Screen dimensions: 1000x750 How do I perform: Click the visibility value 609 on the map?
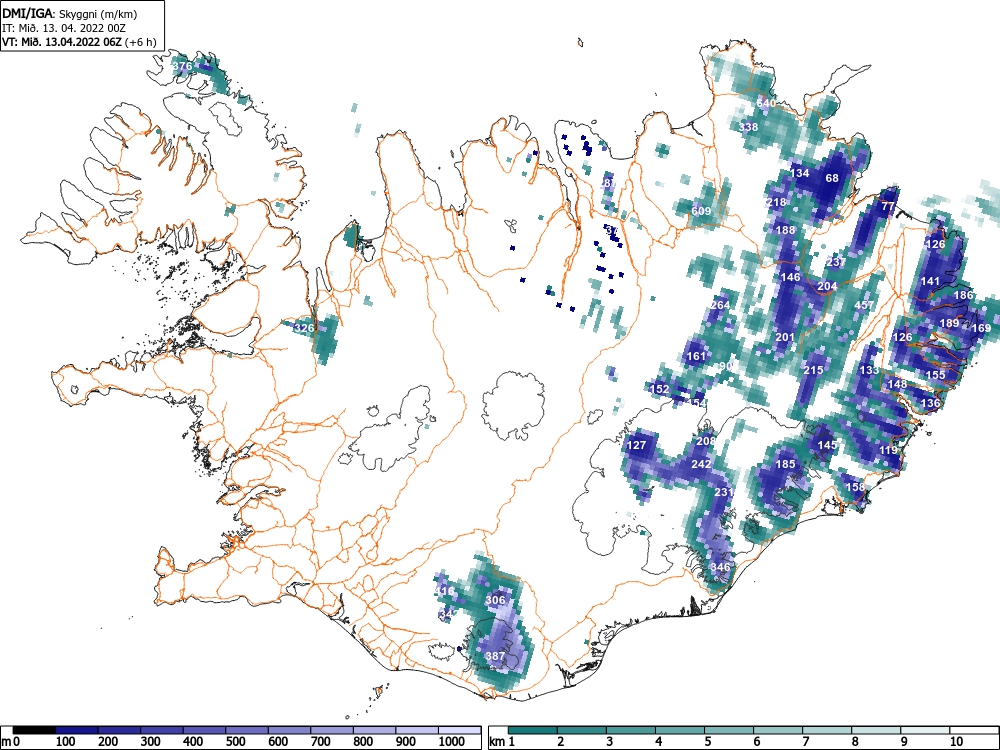tap(701, 211)
